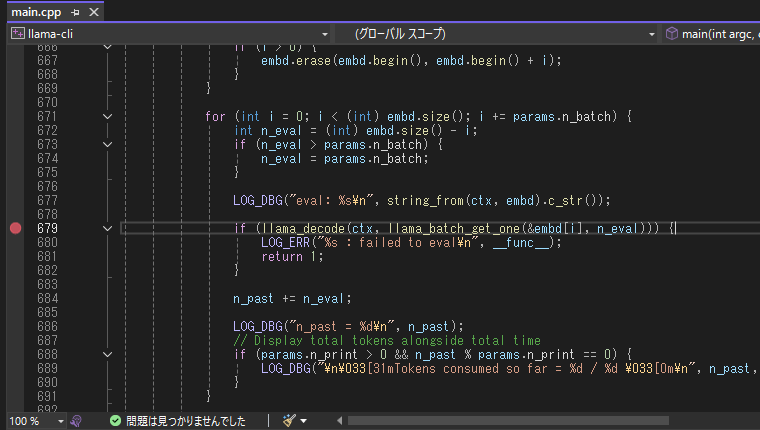
Task: Click __func__ on line 680
Action: tap(522, 242)
